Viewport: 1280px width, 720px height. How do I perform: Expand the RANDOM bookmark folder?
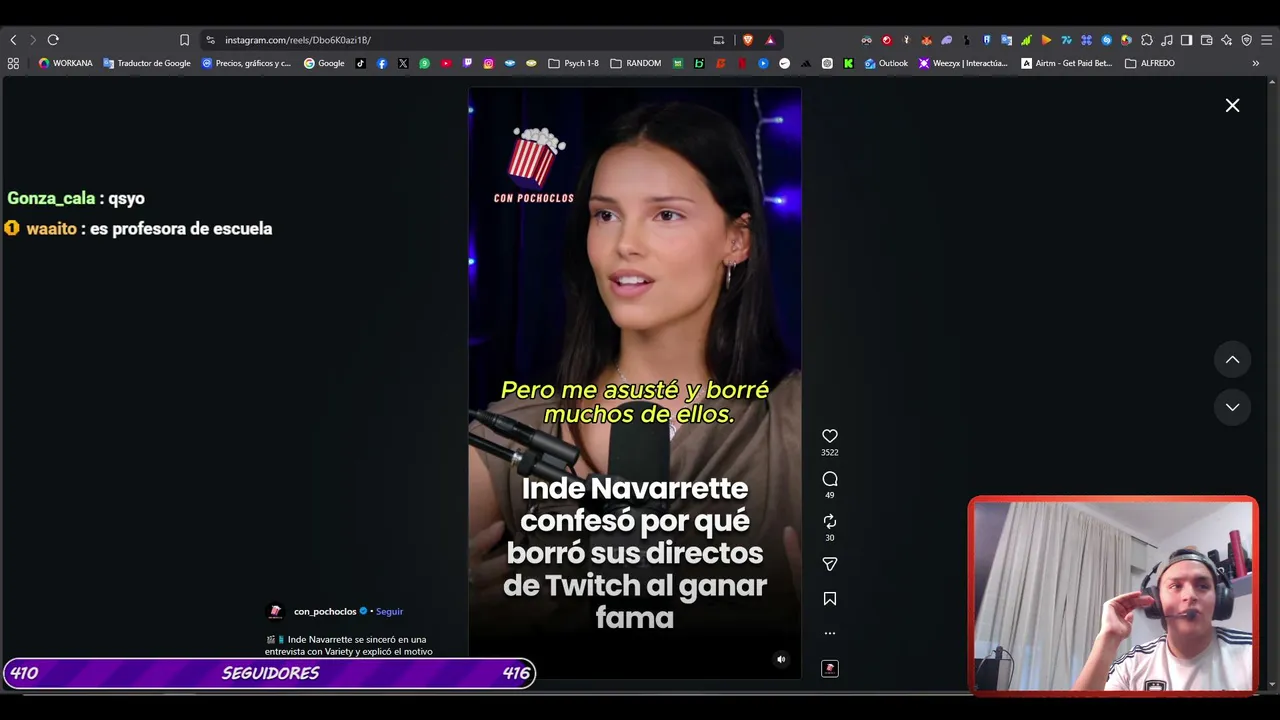635,63
